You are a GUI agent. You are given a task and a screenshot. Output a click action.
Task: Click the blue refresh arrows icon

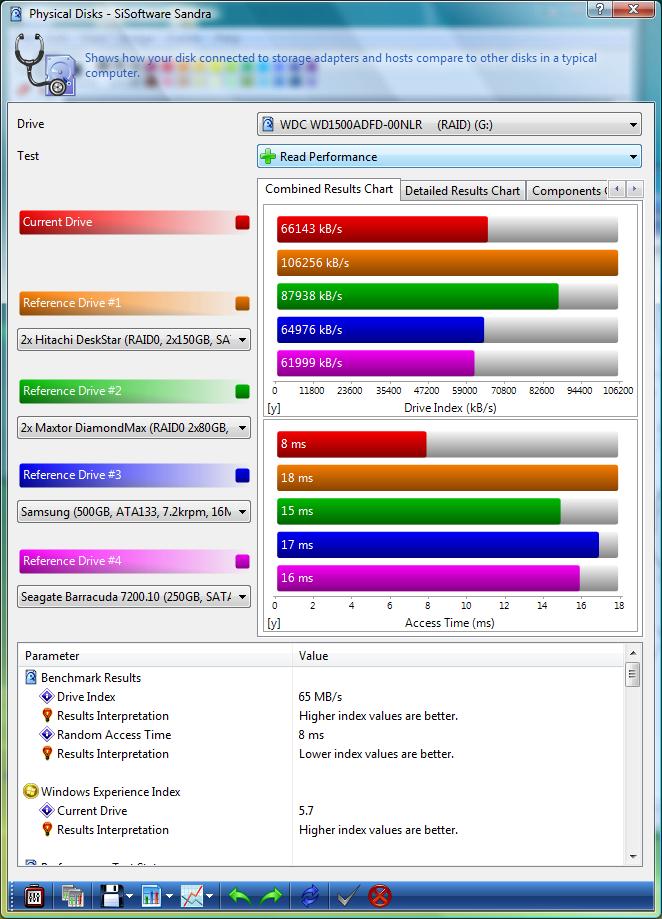point(310,896)
